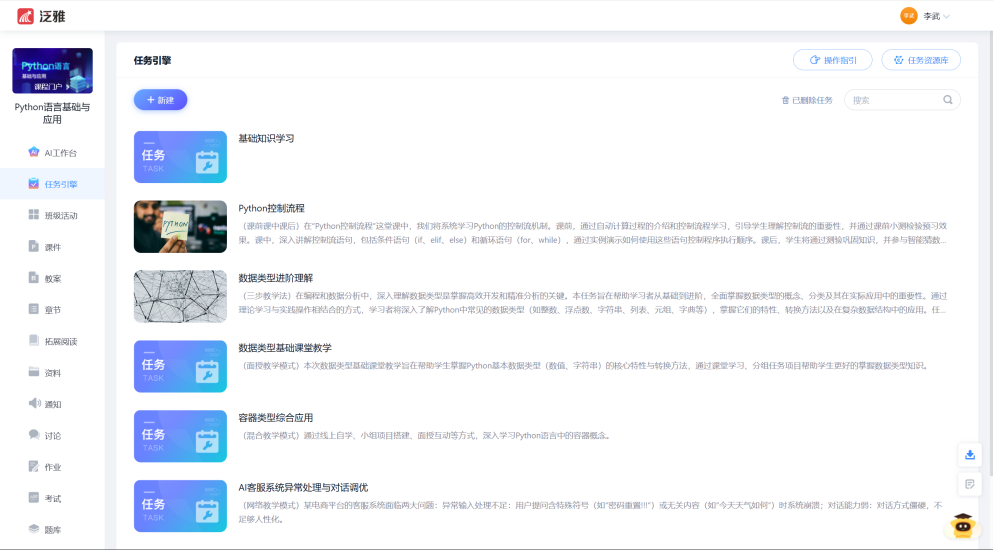Select the 任务引擎 sidebar icon
This screenshot has height=550, width=993.
coord(34,184)
